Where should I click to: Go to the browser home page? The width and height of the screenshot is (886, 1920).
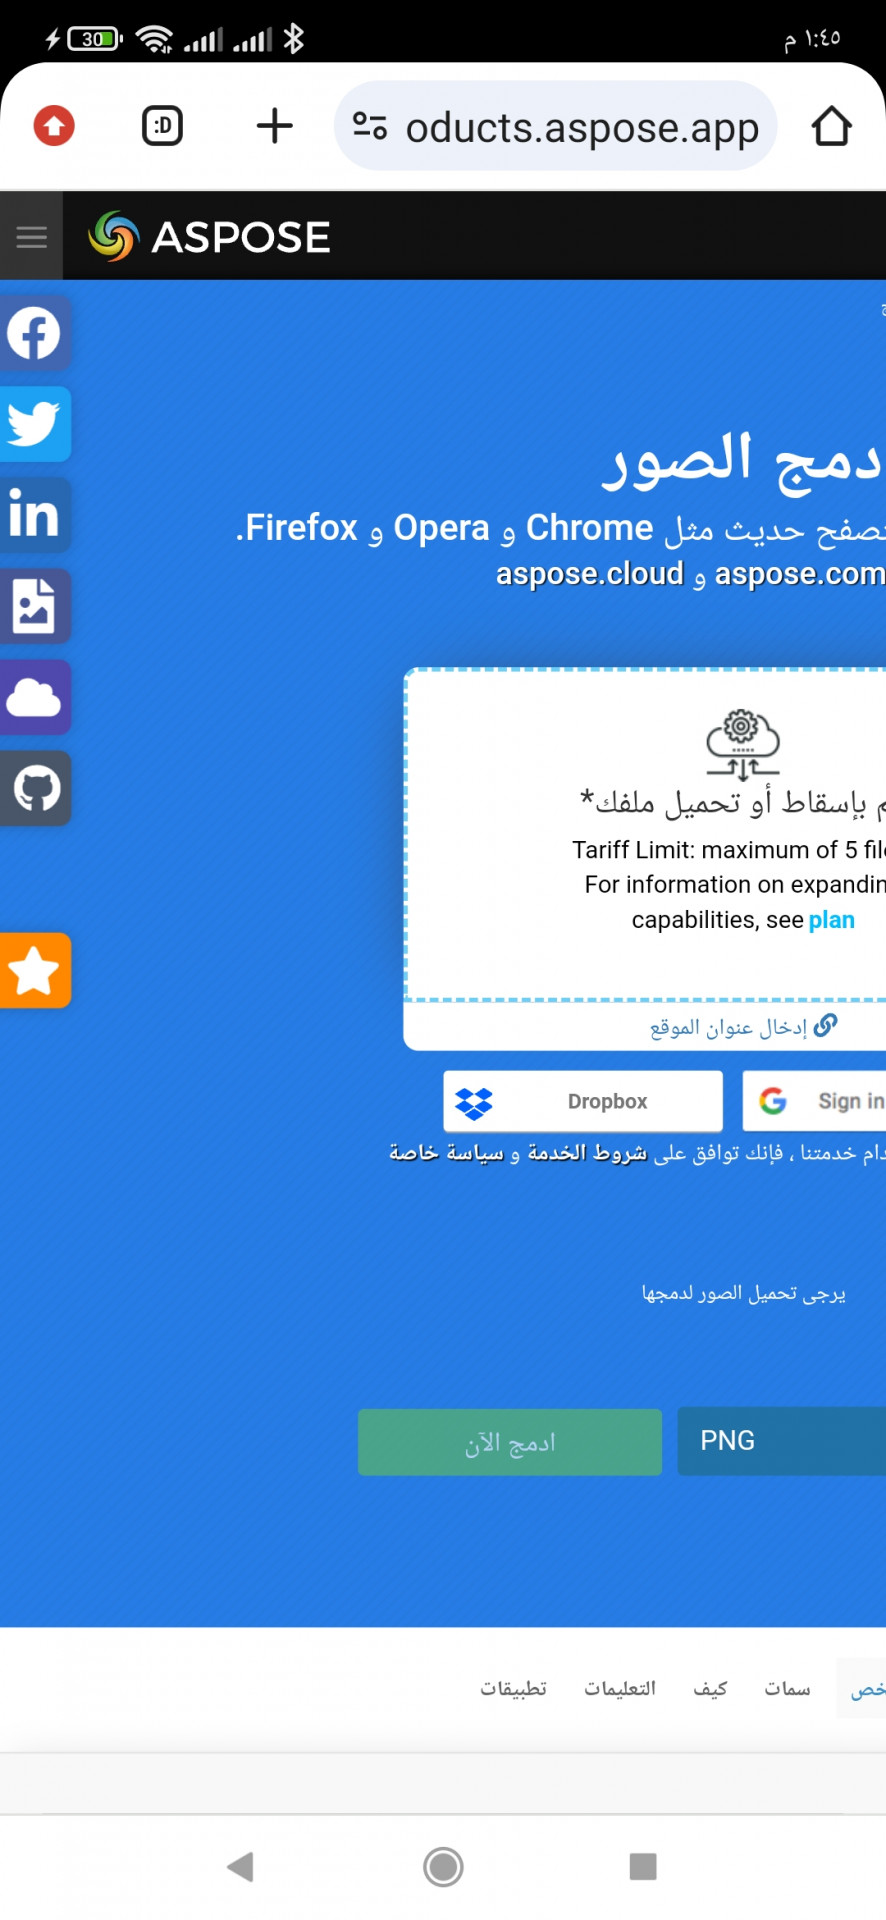(x=831, y=126)
